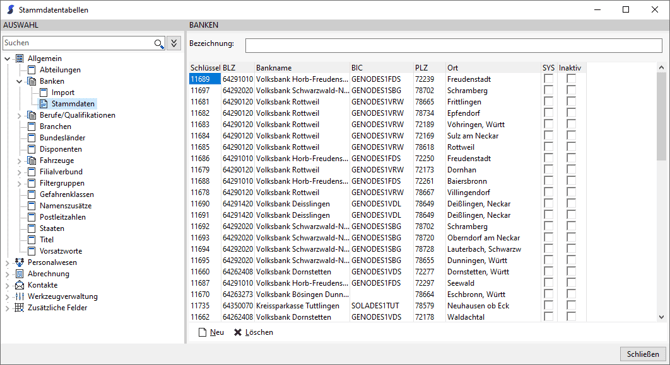The image size is (670, 365).
Task: Click the Löschen button
Action: 254,332
